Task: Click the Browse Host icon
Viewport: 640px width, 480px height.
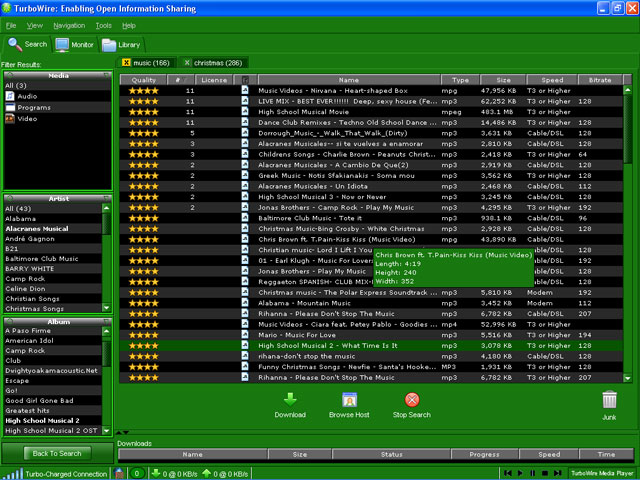Action: coord(350,400)
